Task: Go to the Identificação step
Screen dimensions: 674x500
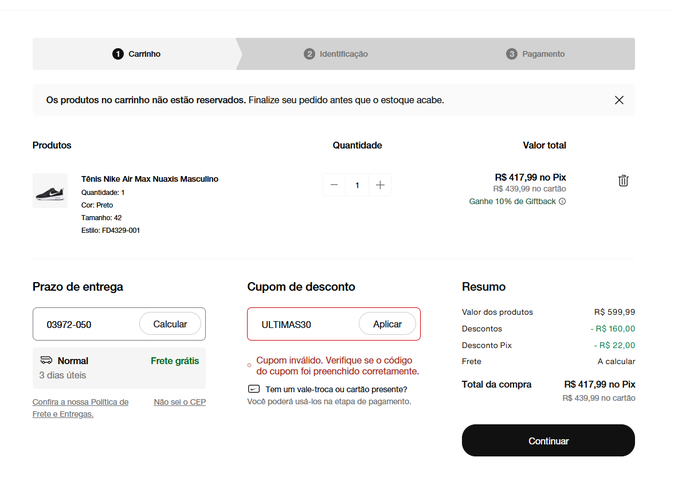Action: [336, 54]
